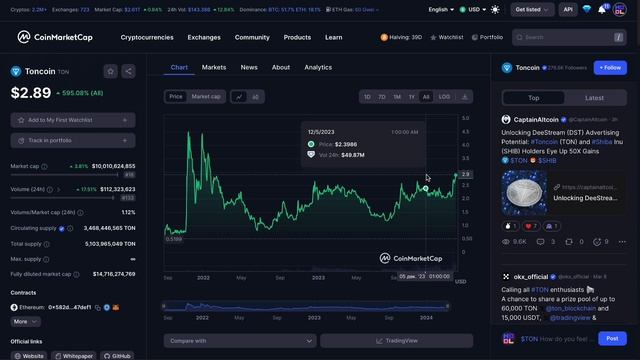Switch to the Chart tab

click(x=179, y=67)
